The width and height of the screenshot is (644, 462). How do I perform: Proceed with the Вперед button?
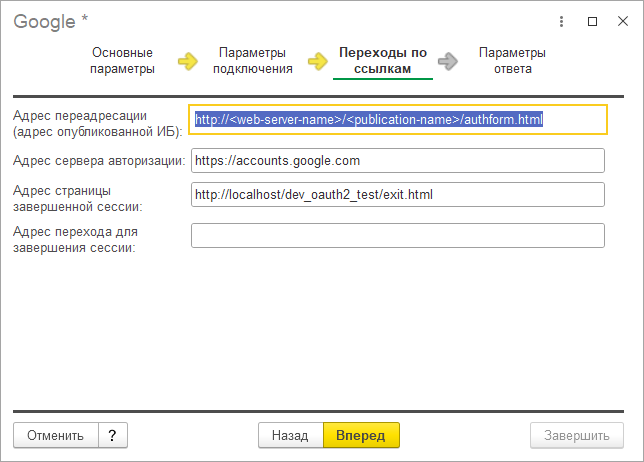[x=361, y=435]
